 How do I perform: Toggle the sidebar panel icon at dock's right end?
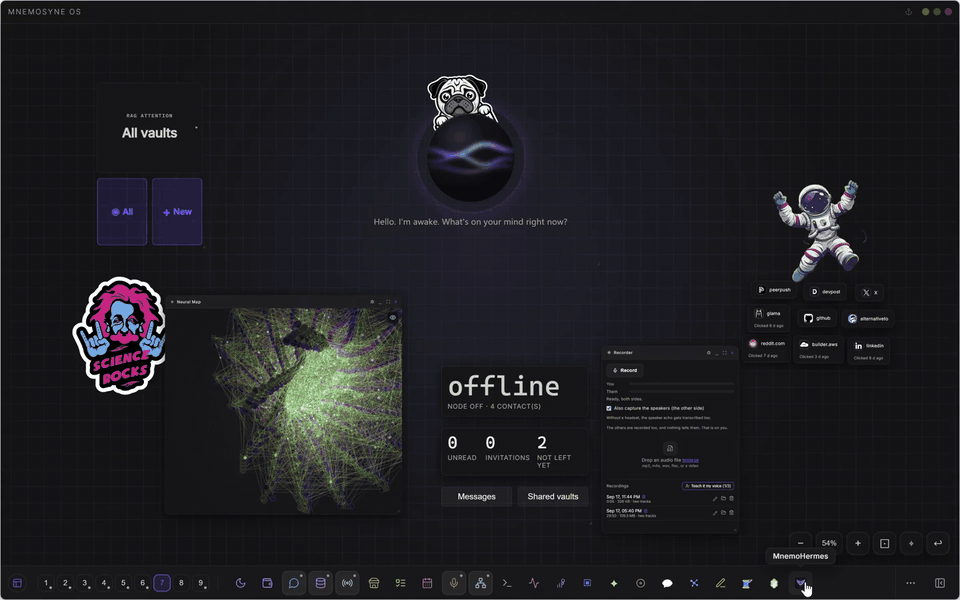(940, 583)
